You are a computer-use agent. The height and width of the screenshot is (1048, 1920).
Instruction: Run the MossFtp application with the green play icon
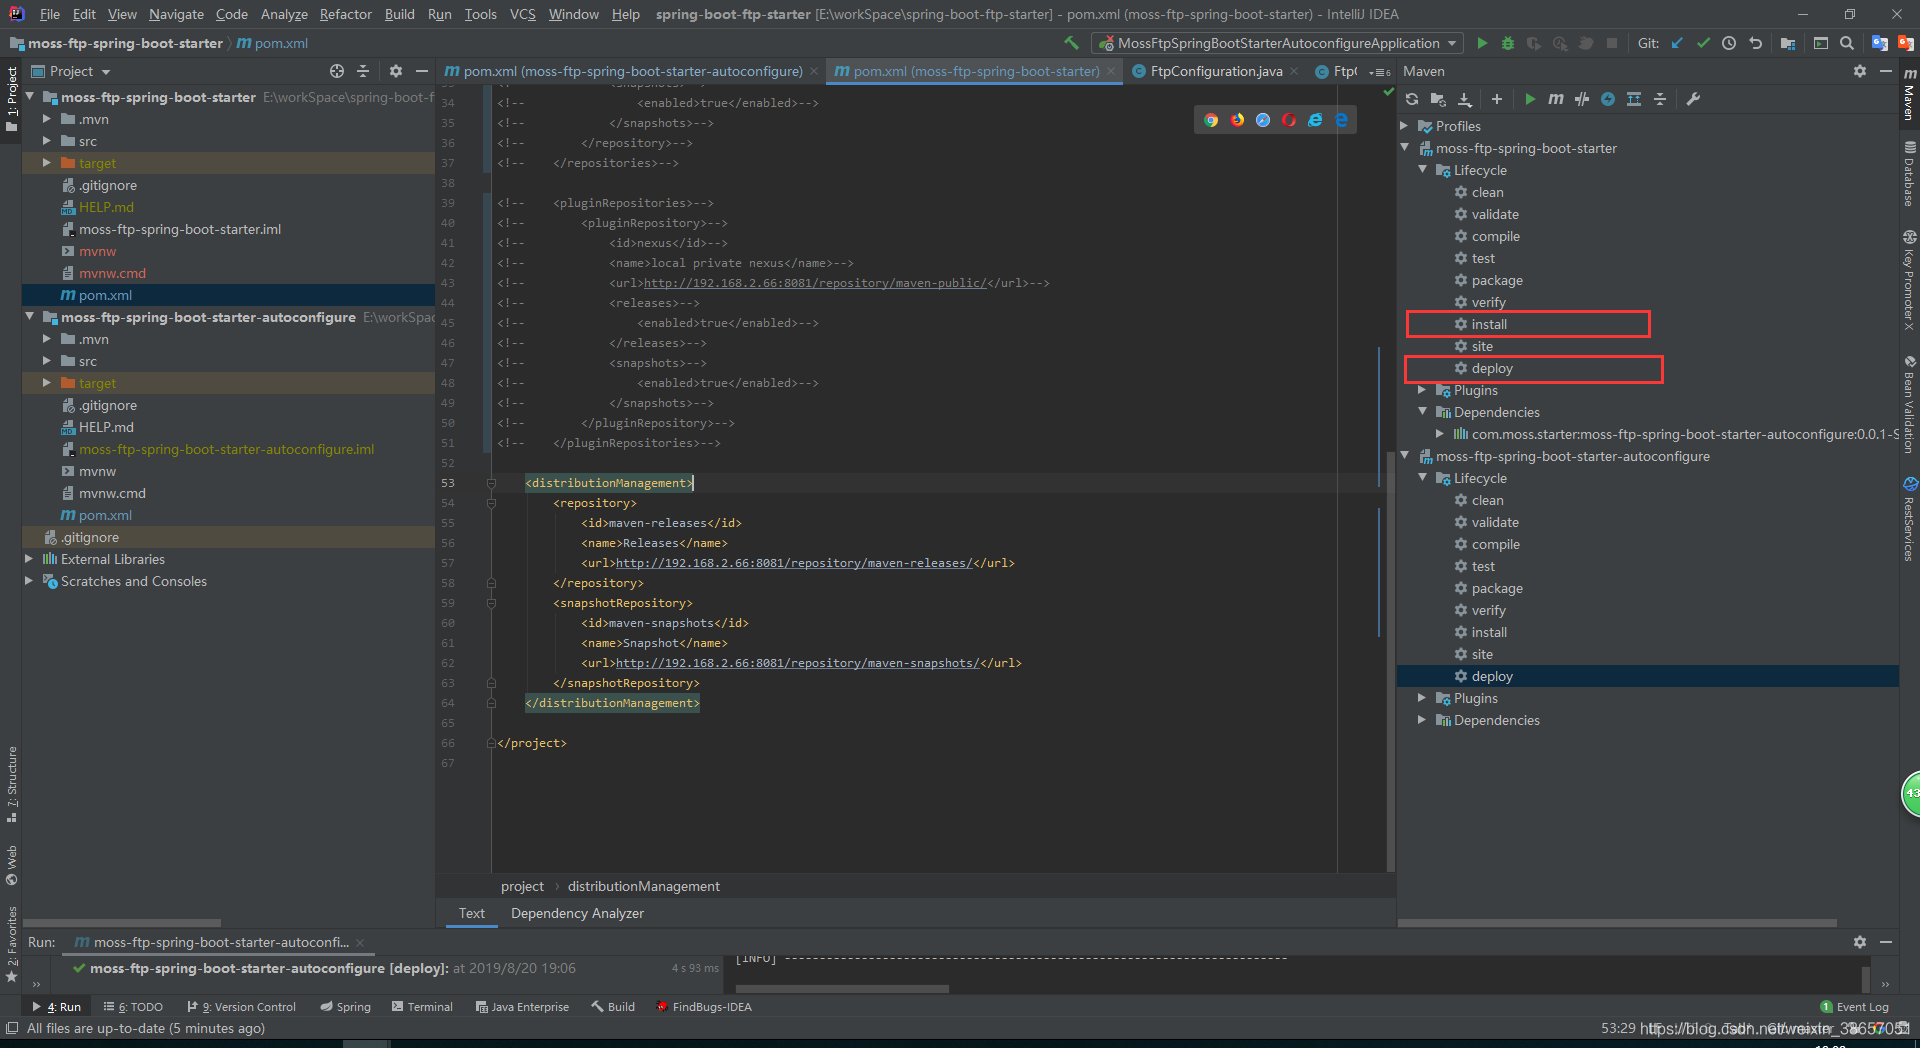(1482, 43)
